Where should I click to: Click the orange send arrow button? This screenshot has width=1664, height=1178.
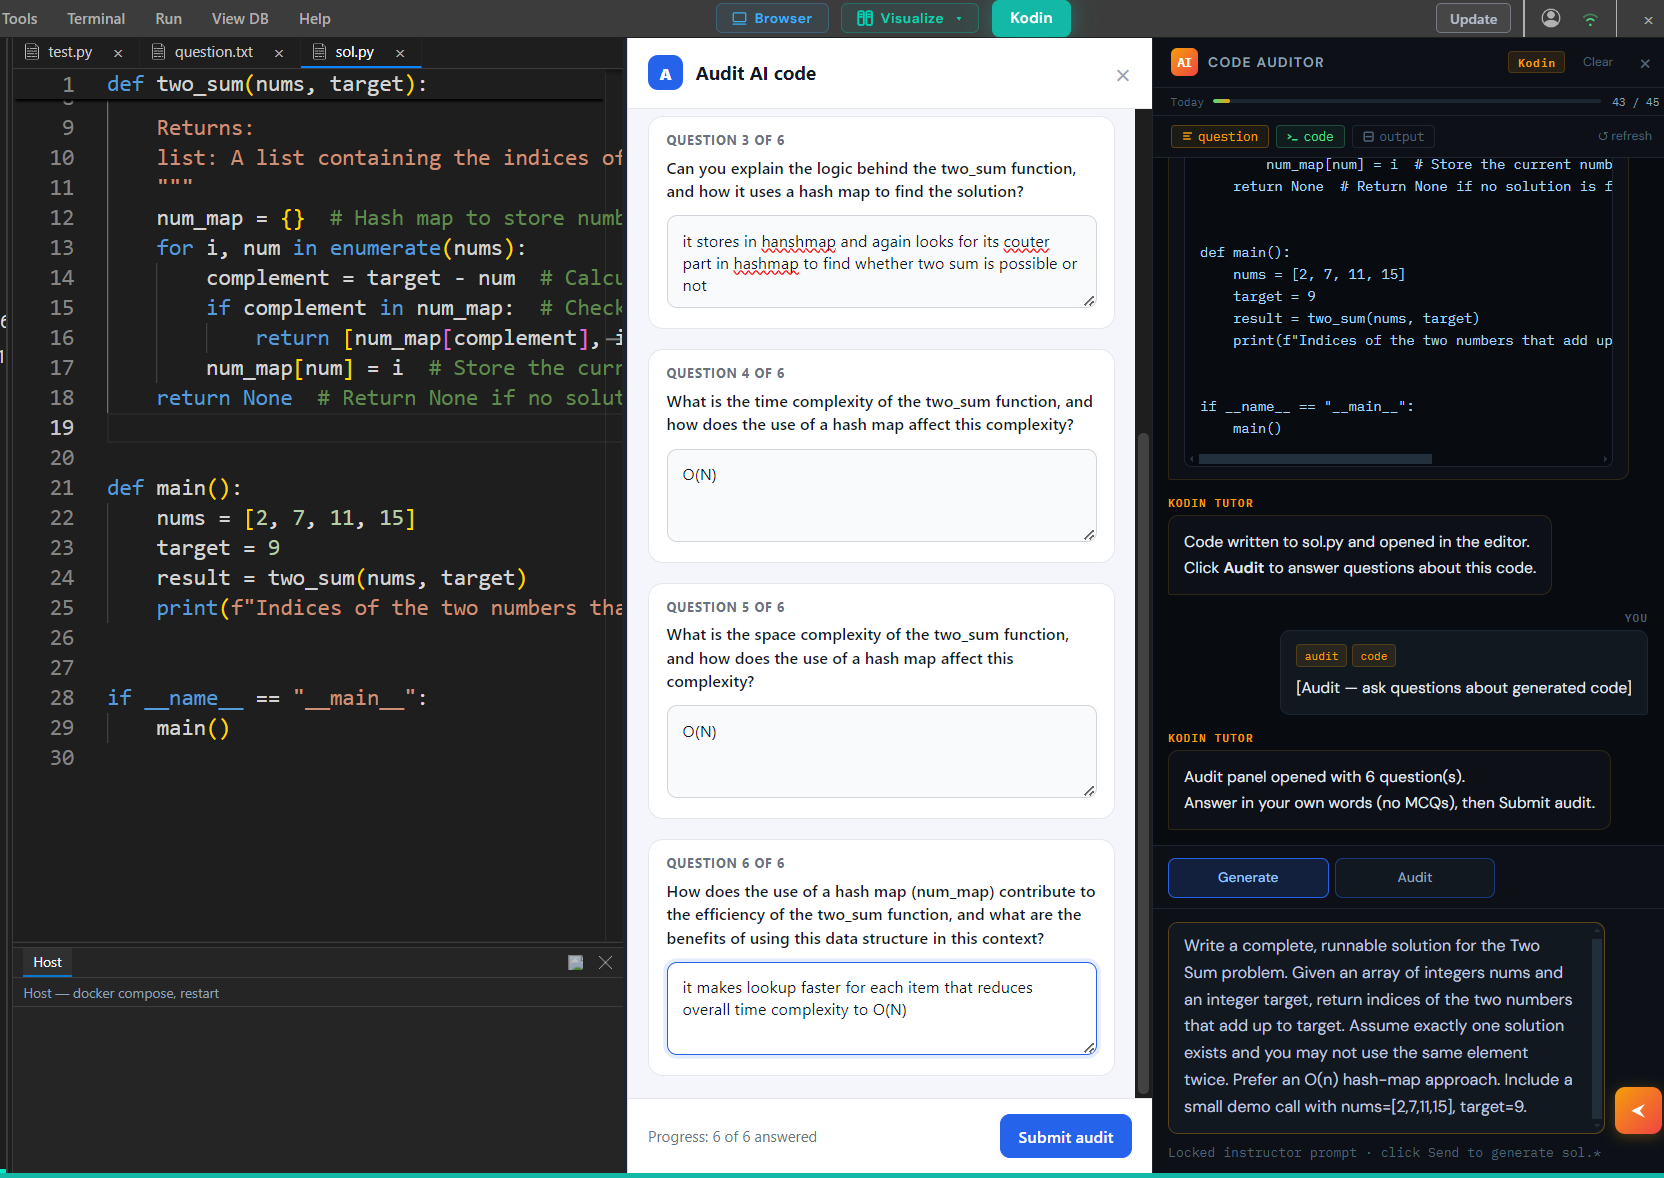1638,1110
